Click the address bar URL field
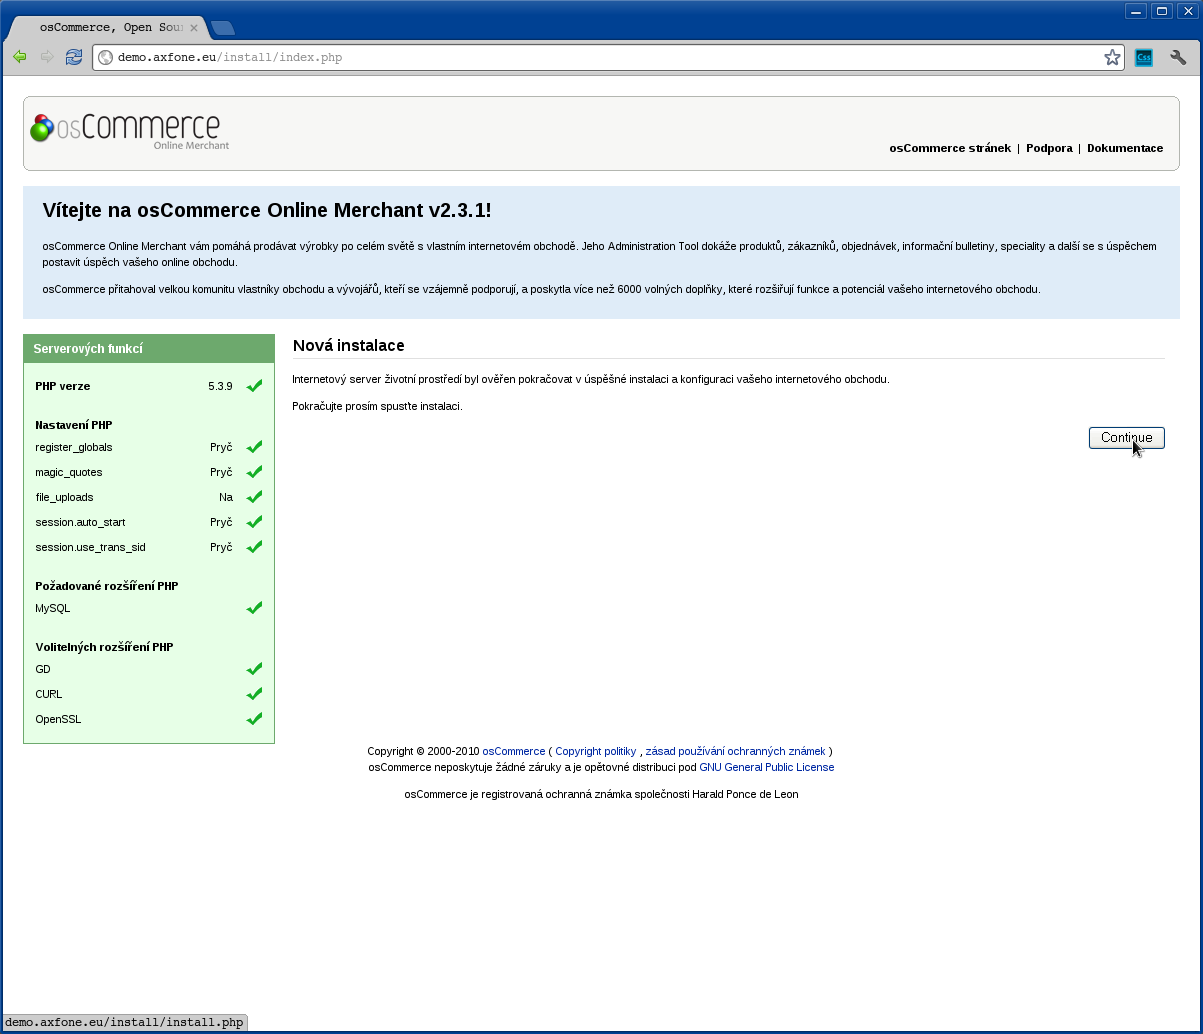Screen dimensions: 1203x1034 point(600,57)
